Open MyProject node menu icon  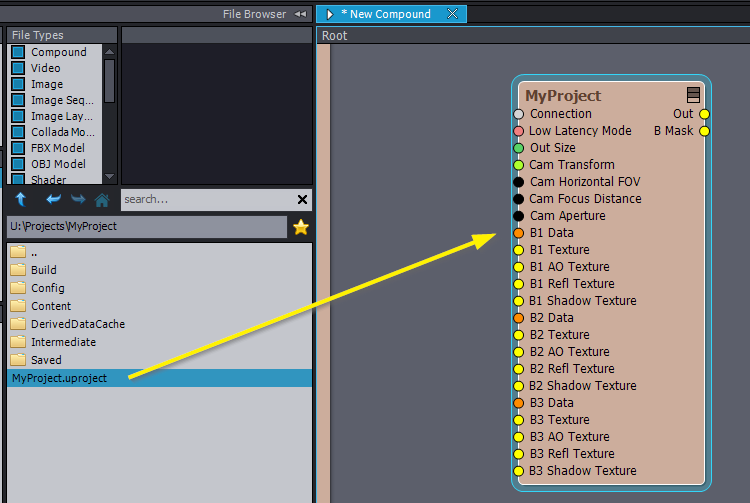pyautogui.click(x=694, y=95)
